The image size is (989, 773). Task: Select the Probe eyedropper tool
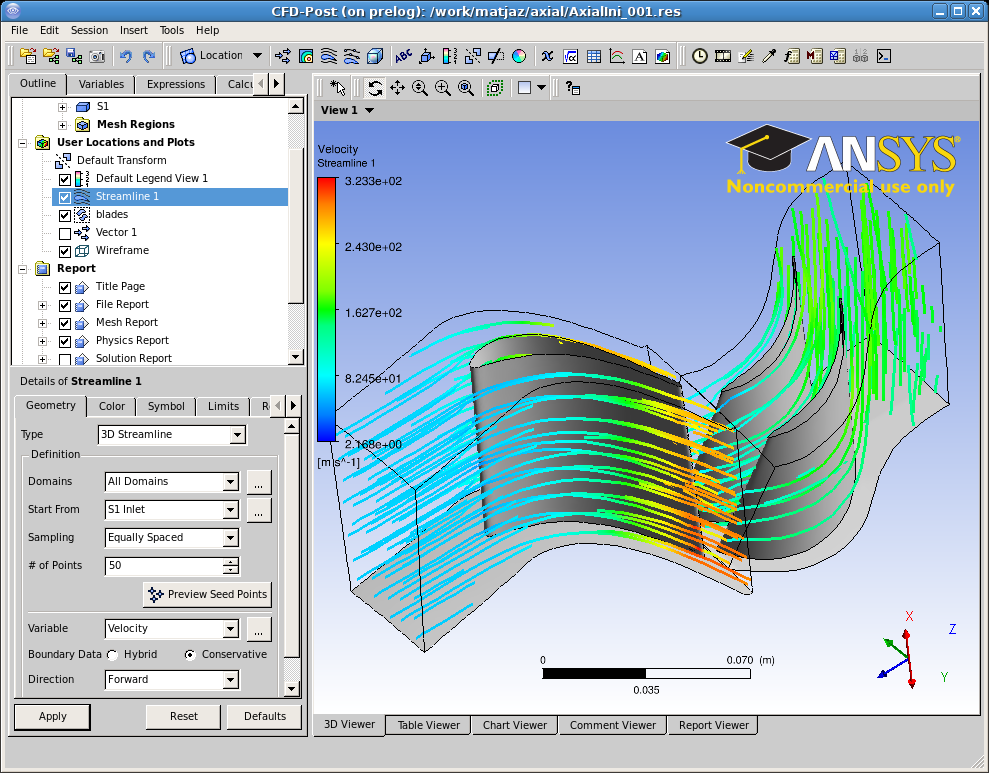(x=769, y=56)
